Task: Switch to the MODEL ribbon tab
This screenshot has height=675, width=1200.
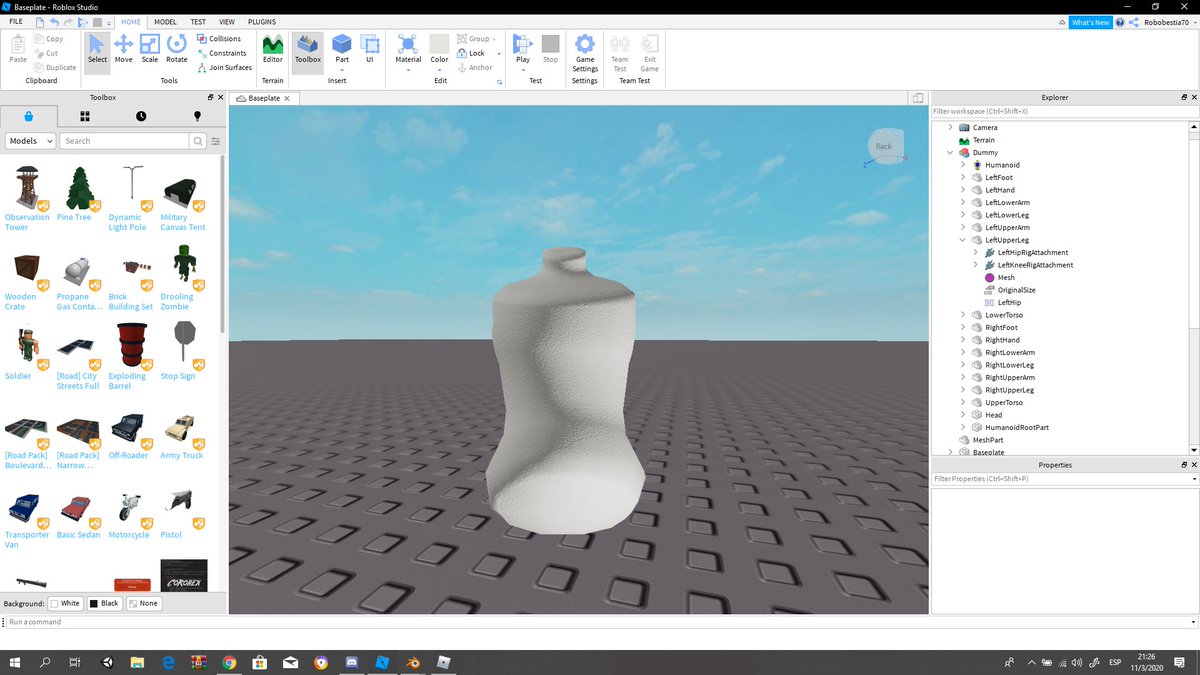Action: click(x=165, y=21)
